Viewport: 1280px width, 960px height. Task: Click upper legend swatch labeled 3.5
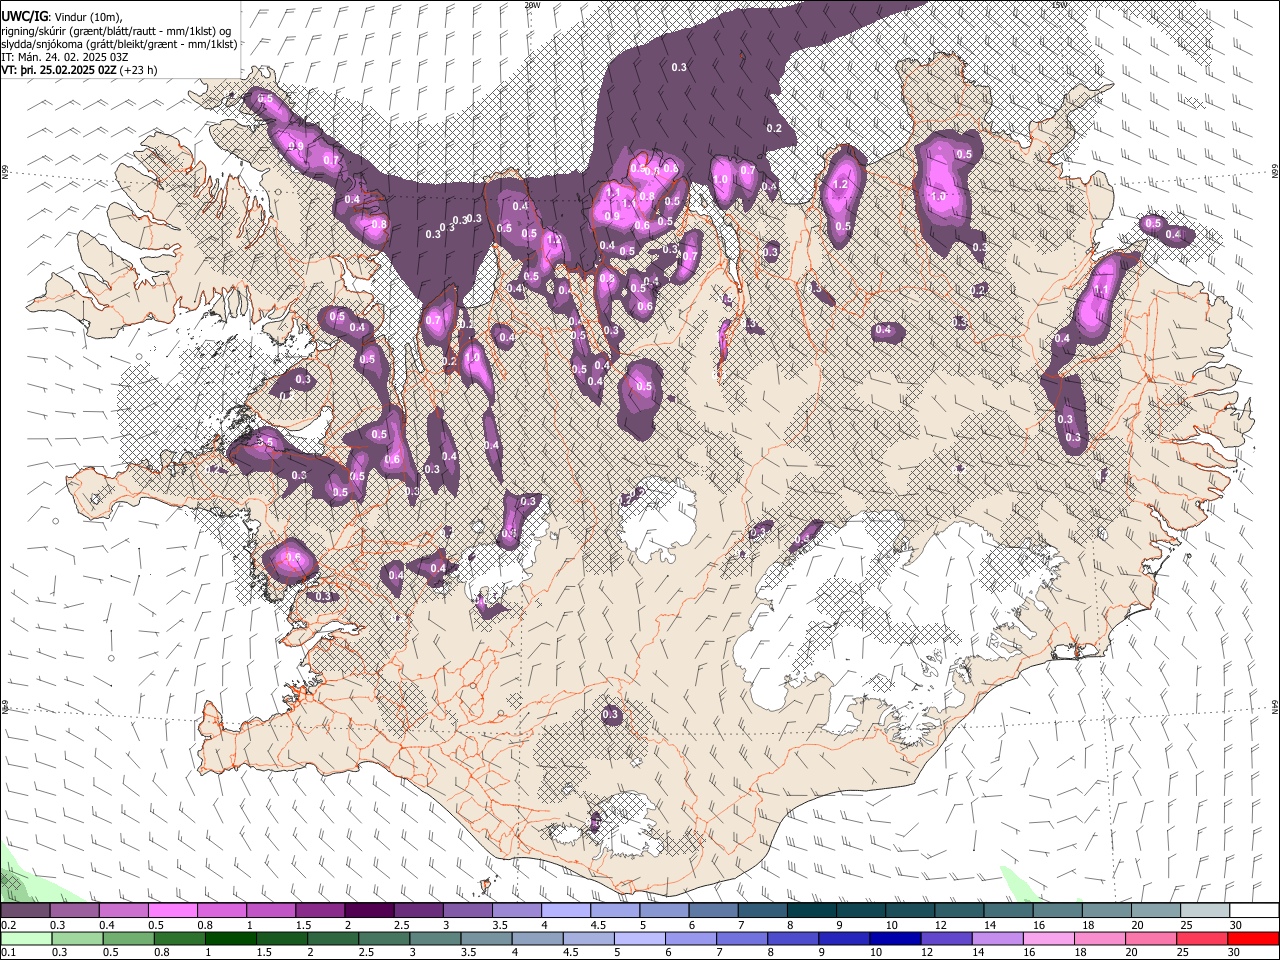click(518, 911)
